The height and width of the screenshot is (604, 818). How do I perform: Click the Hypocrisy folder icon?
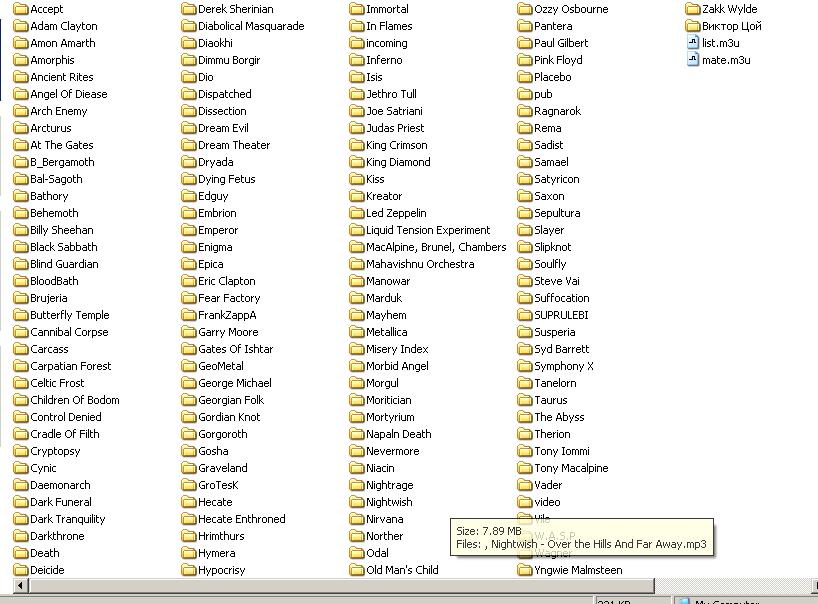(x=189, y=570)
